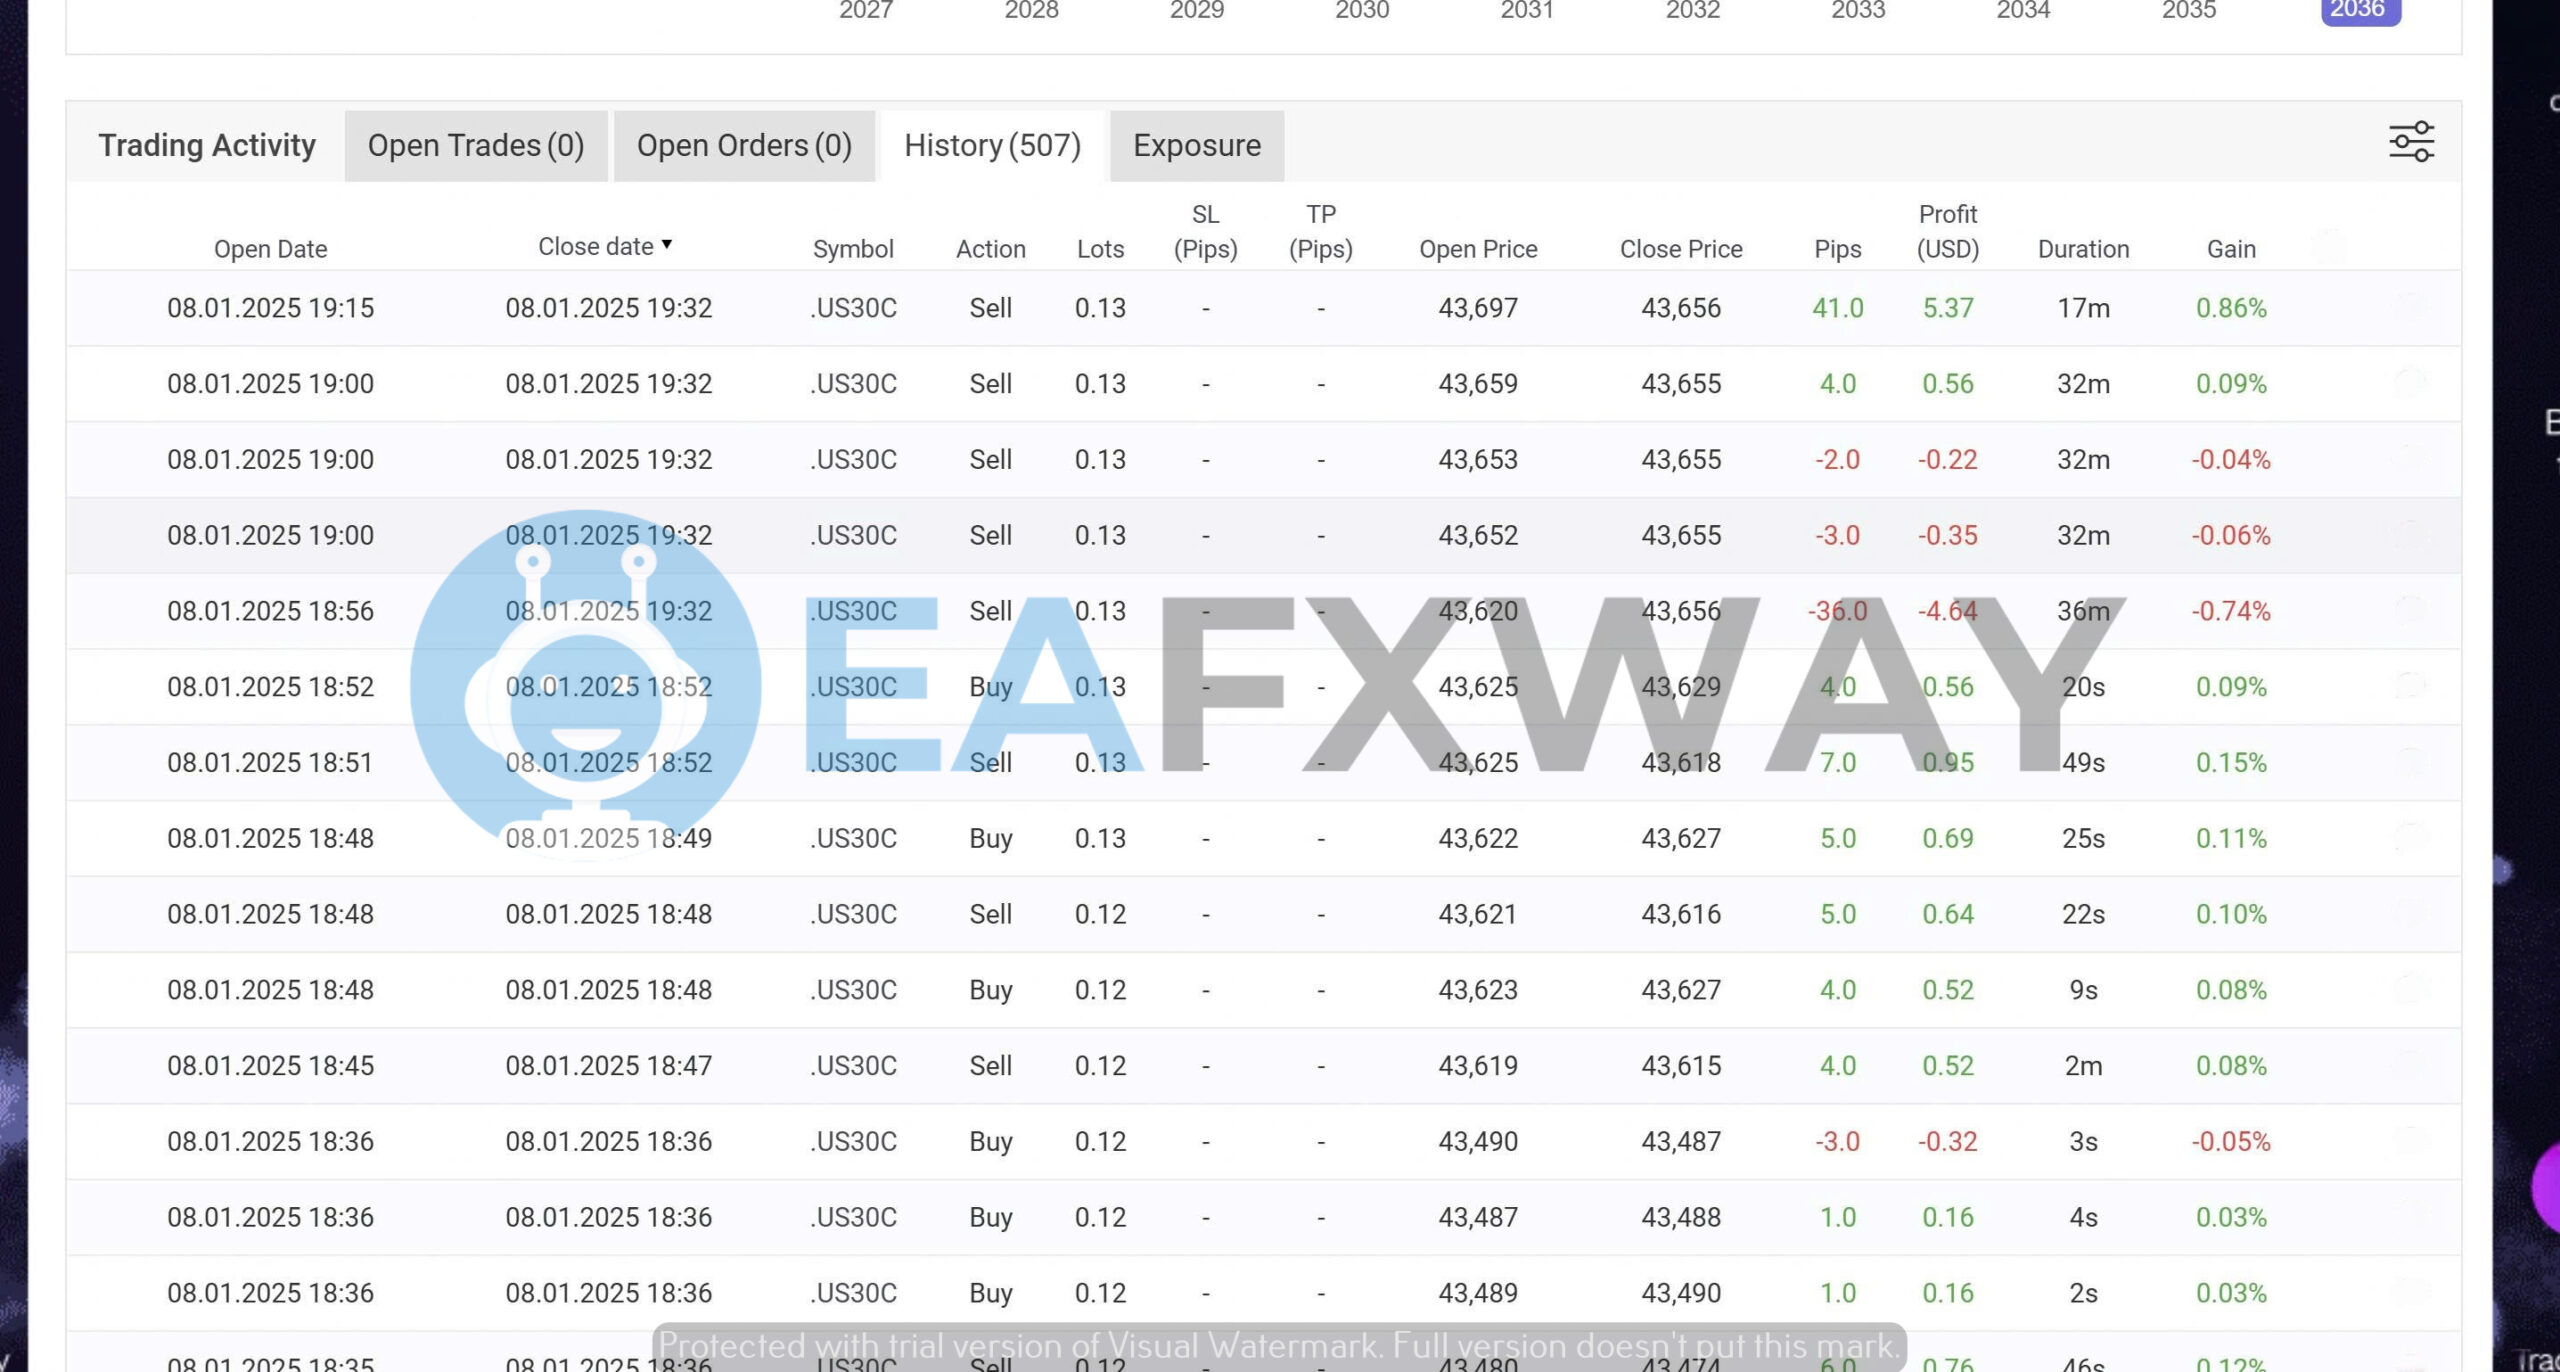Click the Lots column header
The image size is (2560, 1372).
point(1100,248)
